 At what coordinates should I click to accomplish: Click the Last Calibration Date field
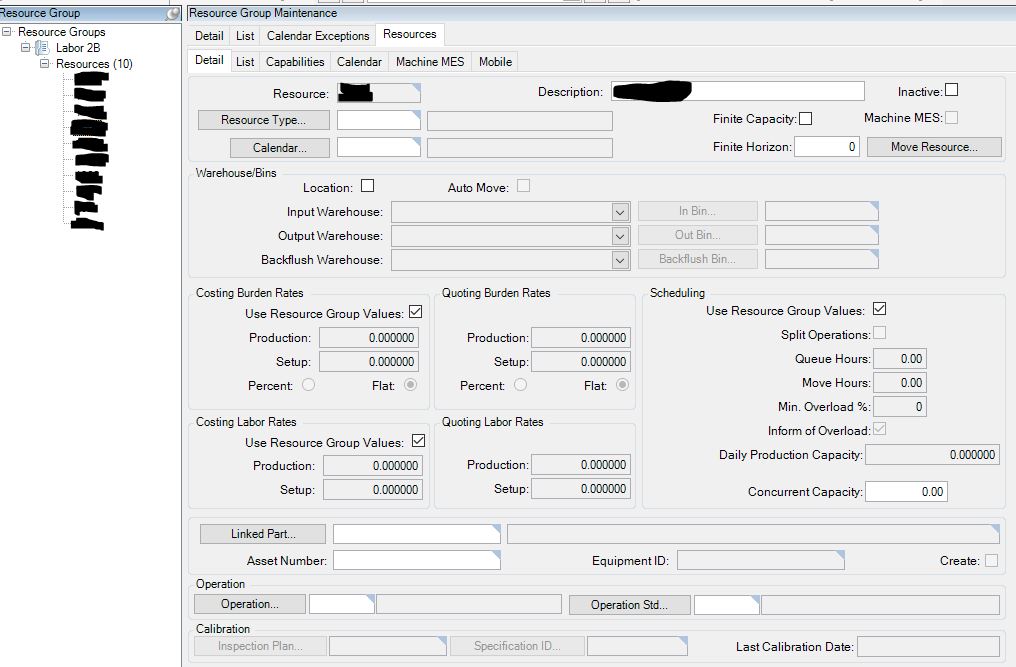[x=929, y=646]
